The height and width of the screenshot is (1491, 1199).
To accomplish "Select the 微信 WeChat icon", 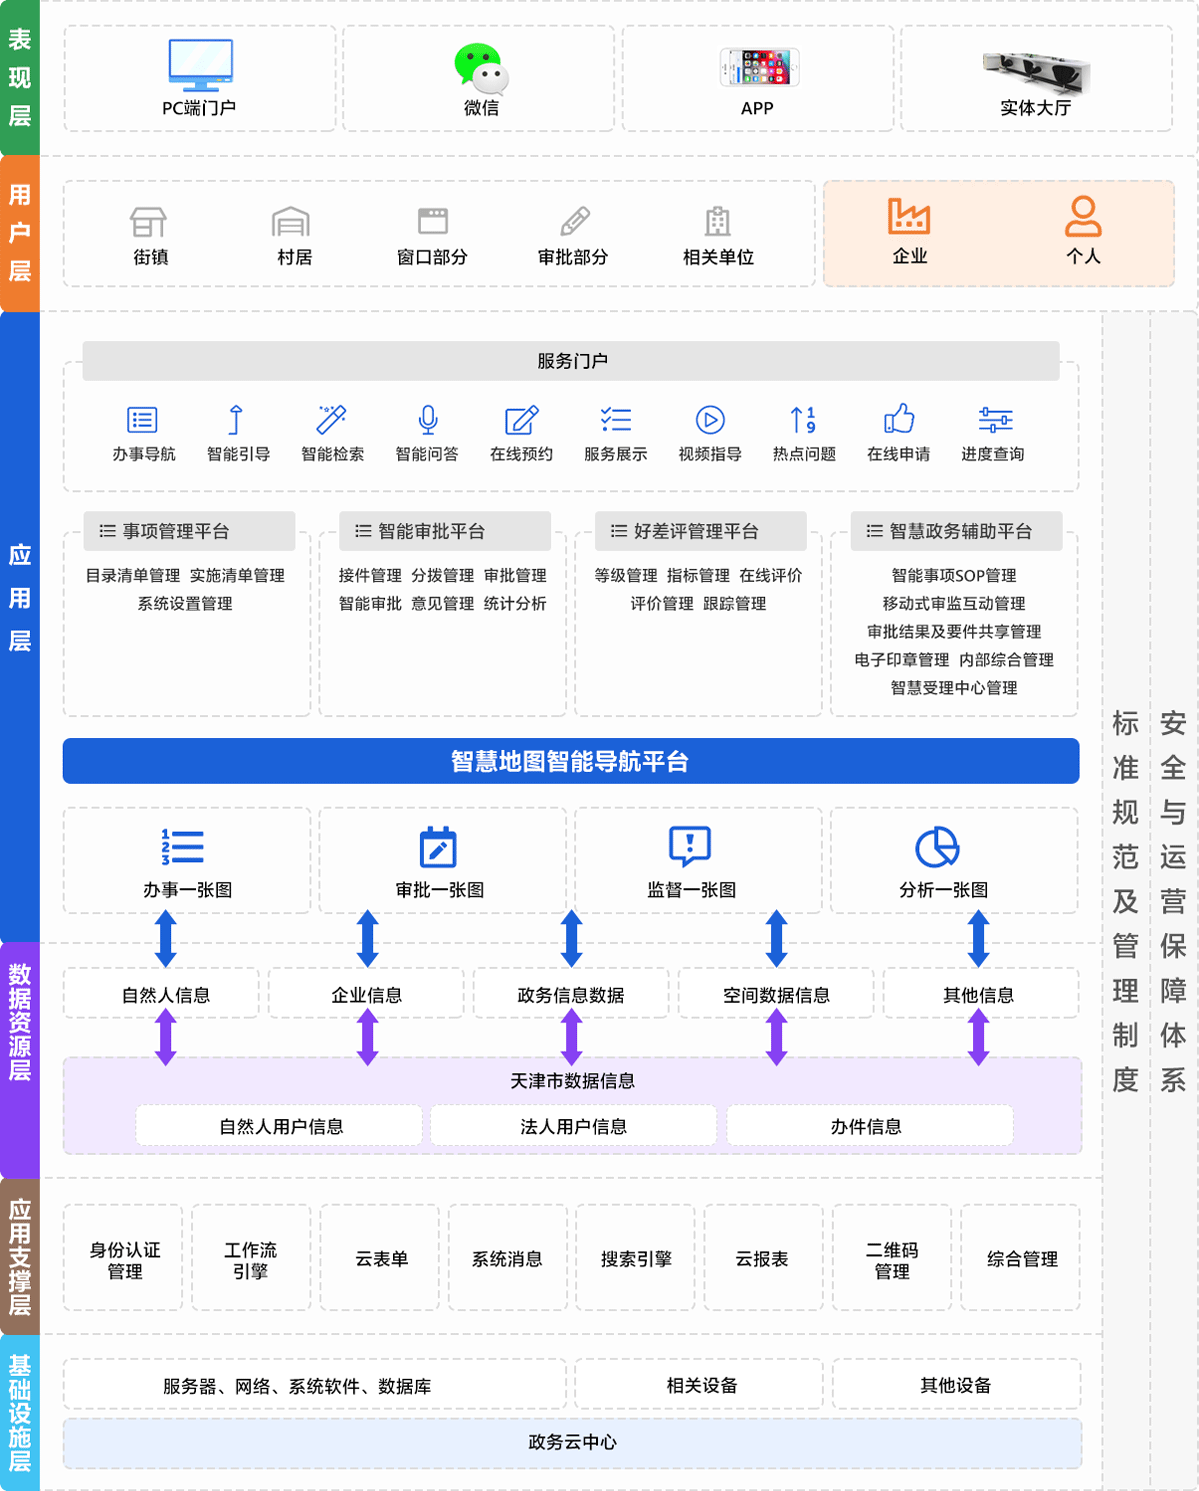I will coord(481,67).
